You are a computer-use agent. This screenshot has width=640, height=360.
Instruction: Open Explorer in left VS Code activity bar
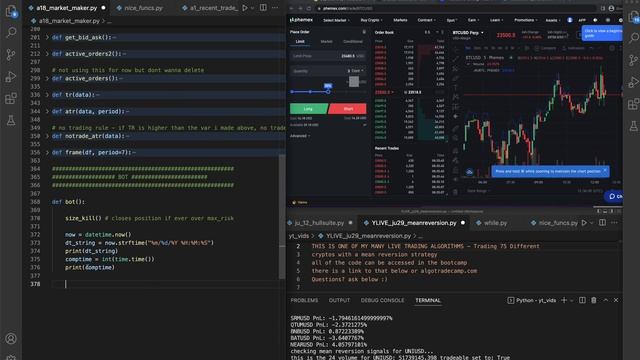pyautogui.click(x=11, y=11)
